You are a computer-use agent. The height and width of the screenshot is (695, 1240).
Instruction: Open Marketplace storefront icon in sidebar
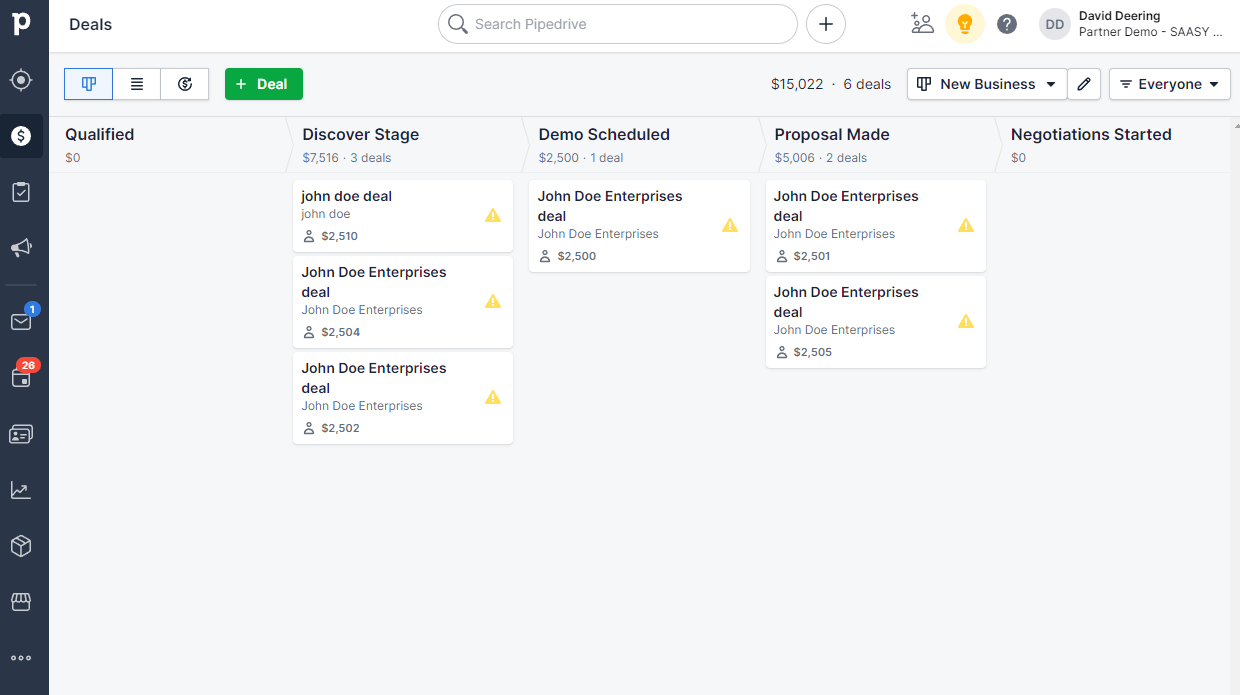pos(21,602)
